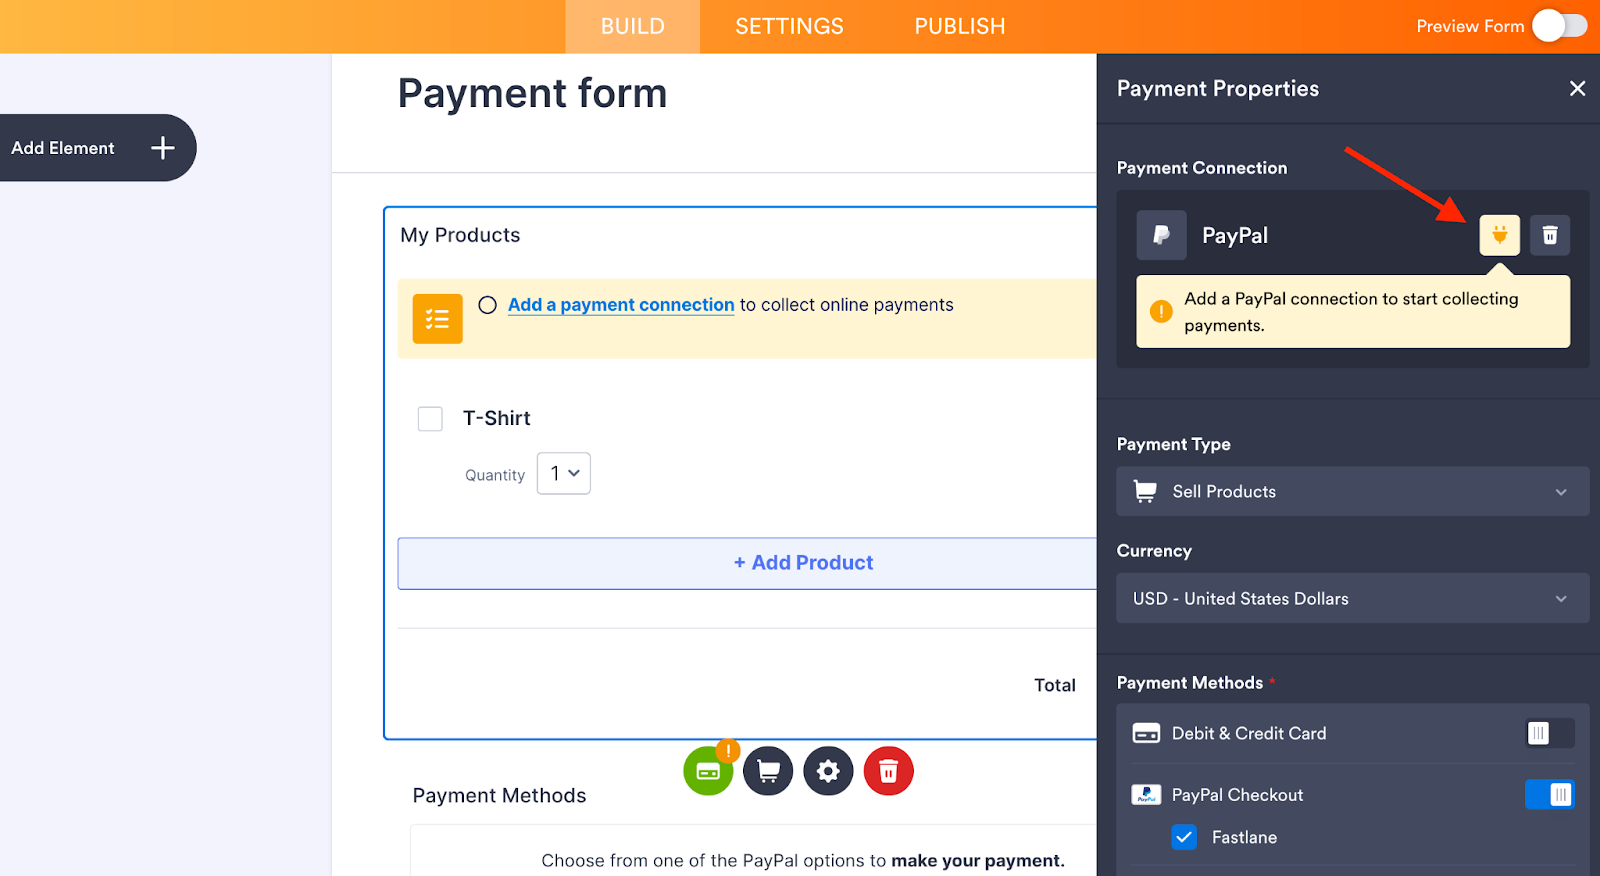Remove the payment element using red trash icon
The image size is (1600, 876).
(888, 770)
